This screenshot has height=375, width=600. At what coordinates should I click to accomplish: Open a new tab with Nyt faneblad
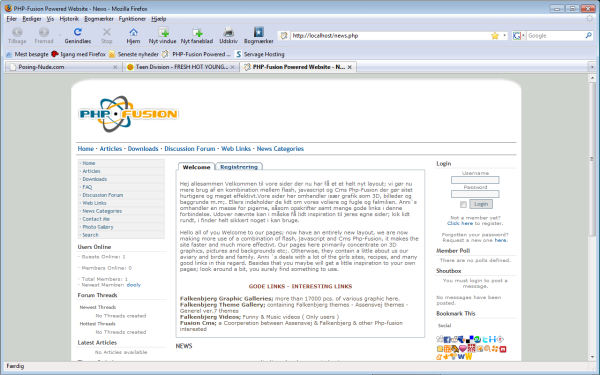click(197, 32)
